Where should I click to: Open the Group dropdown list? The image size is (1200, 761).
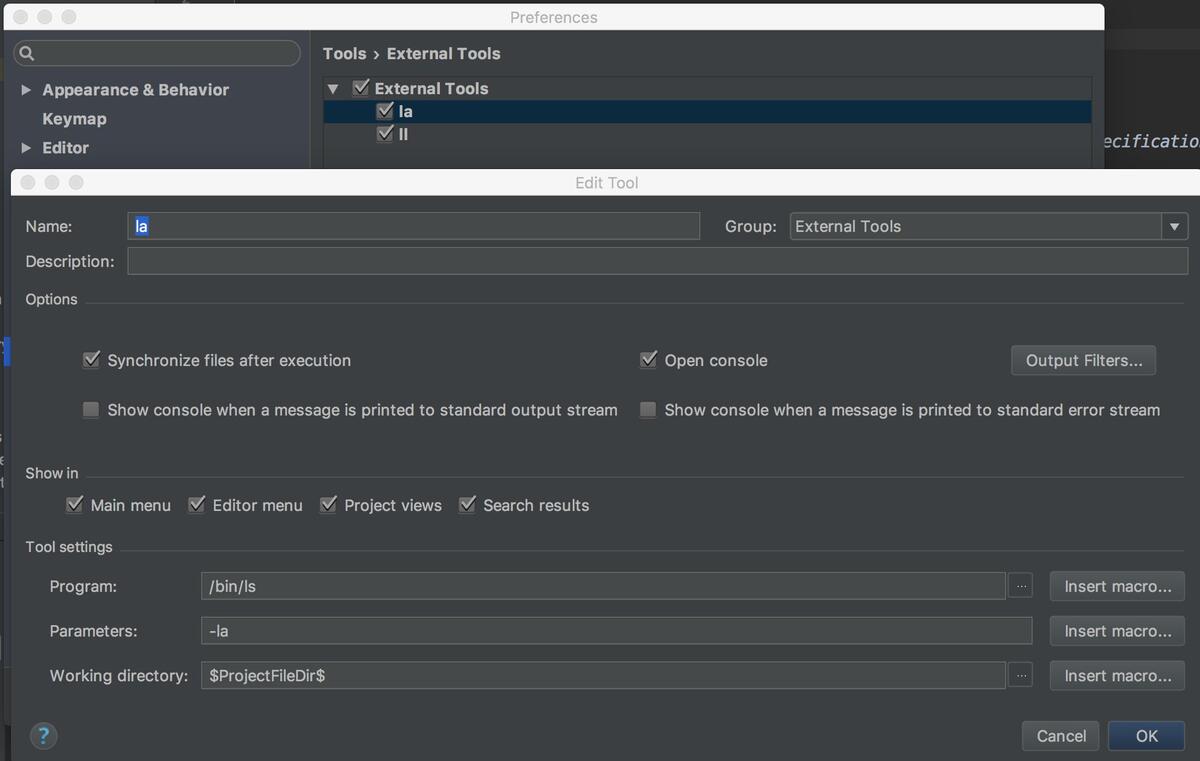[x=1174, y=227]
